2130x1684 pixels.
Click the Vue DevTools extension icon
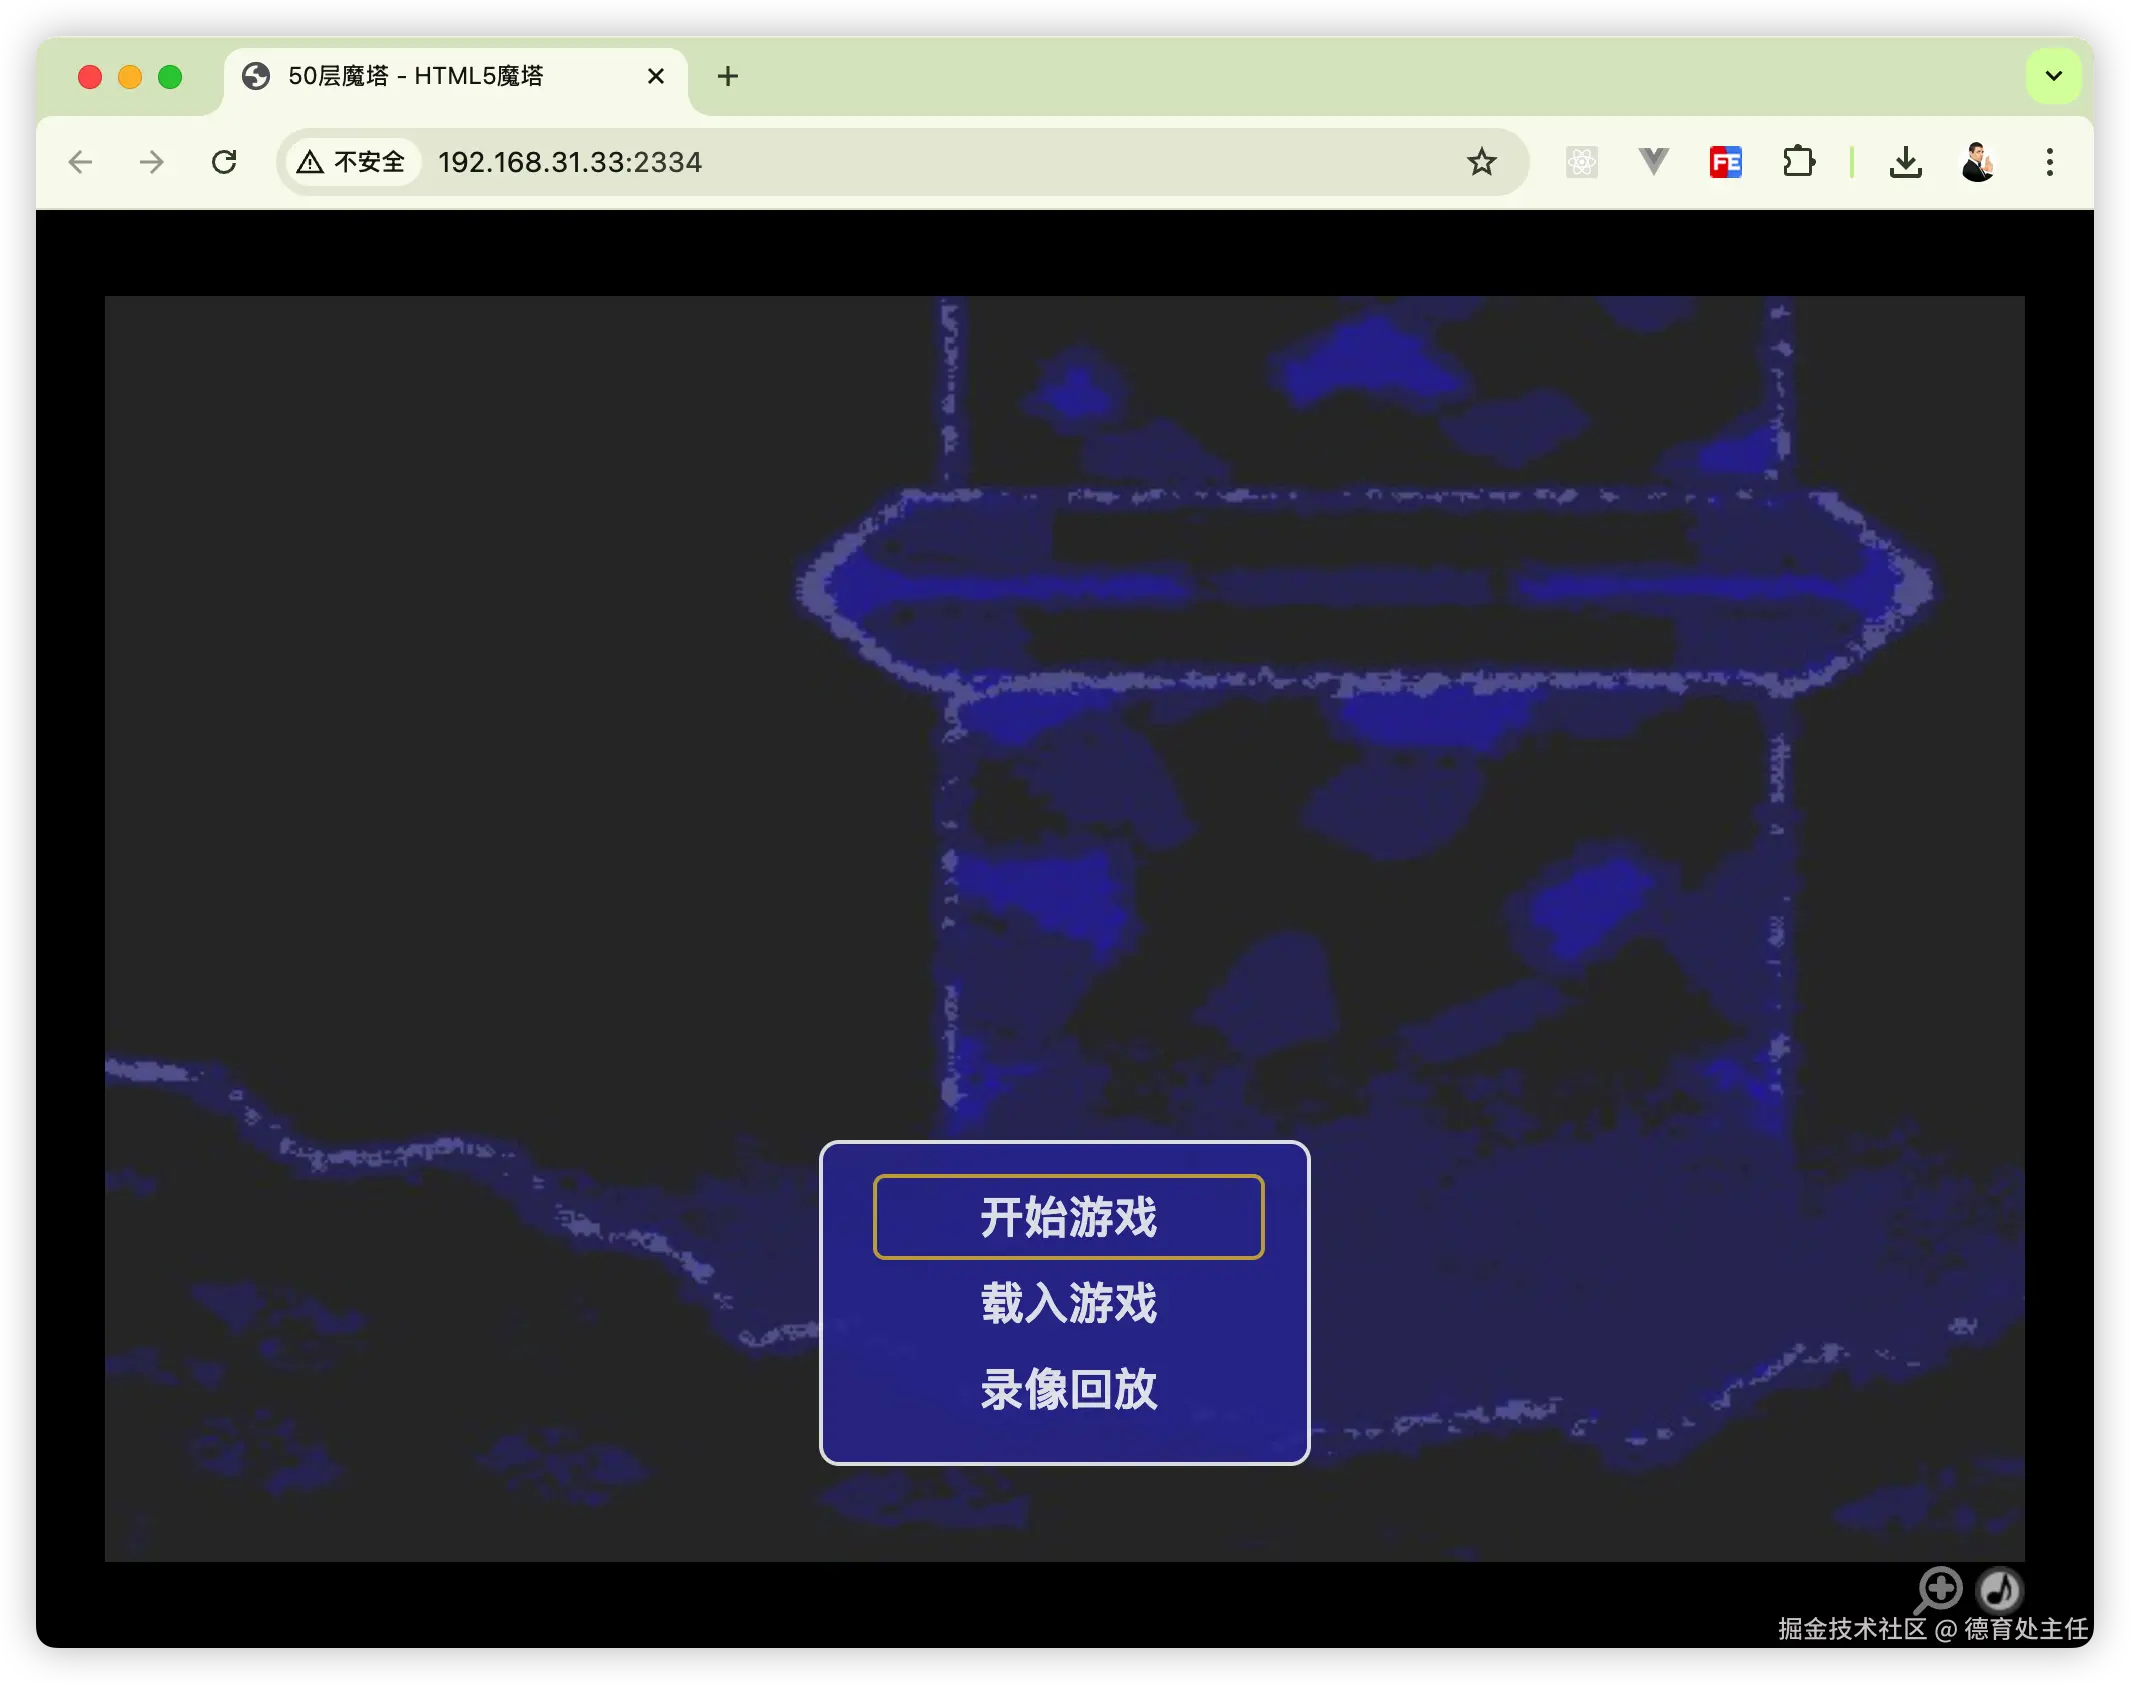[x=1654, y=162]
